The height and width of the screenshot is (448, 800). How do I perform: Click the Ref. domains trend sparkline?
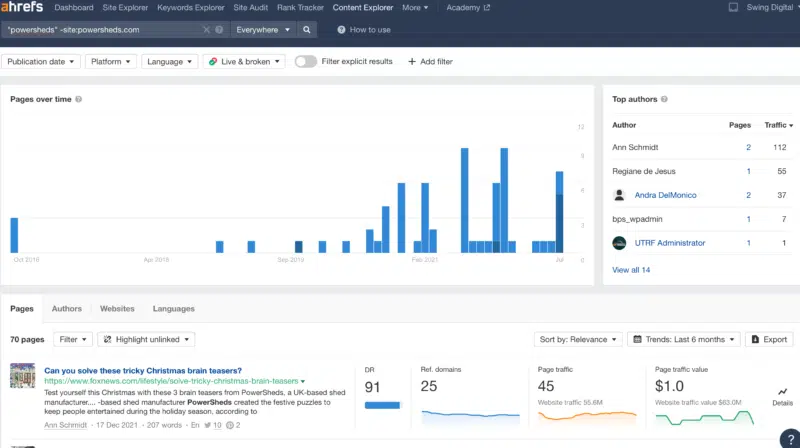(470, 416)
